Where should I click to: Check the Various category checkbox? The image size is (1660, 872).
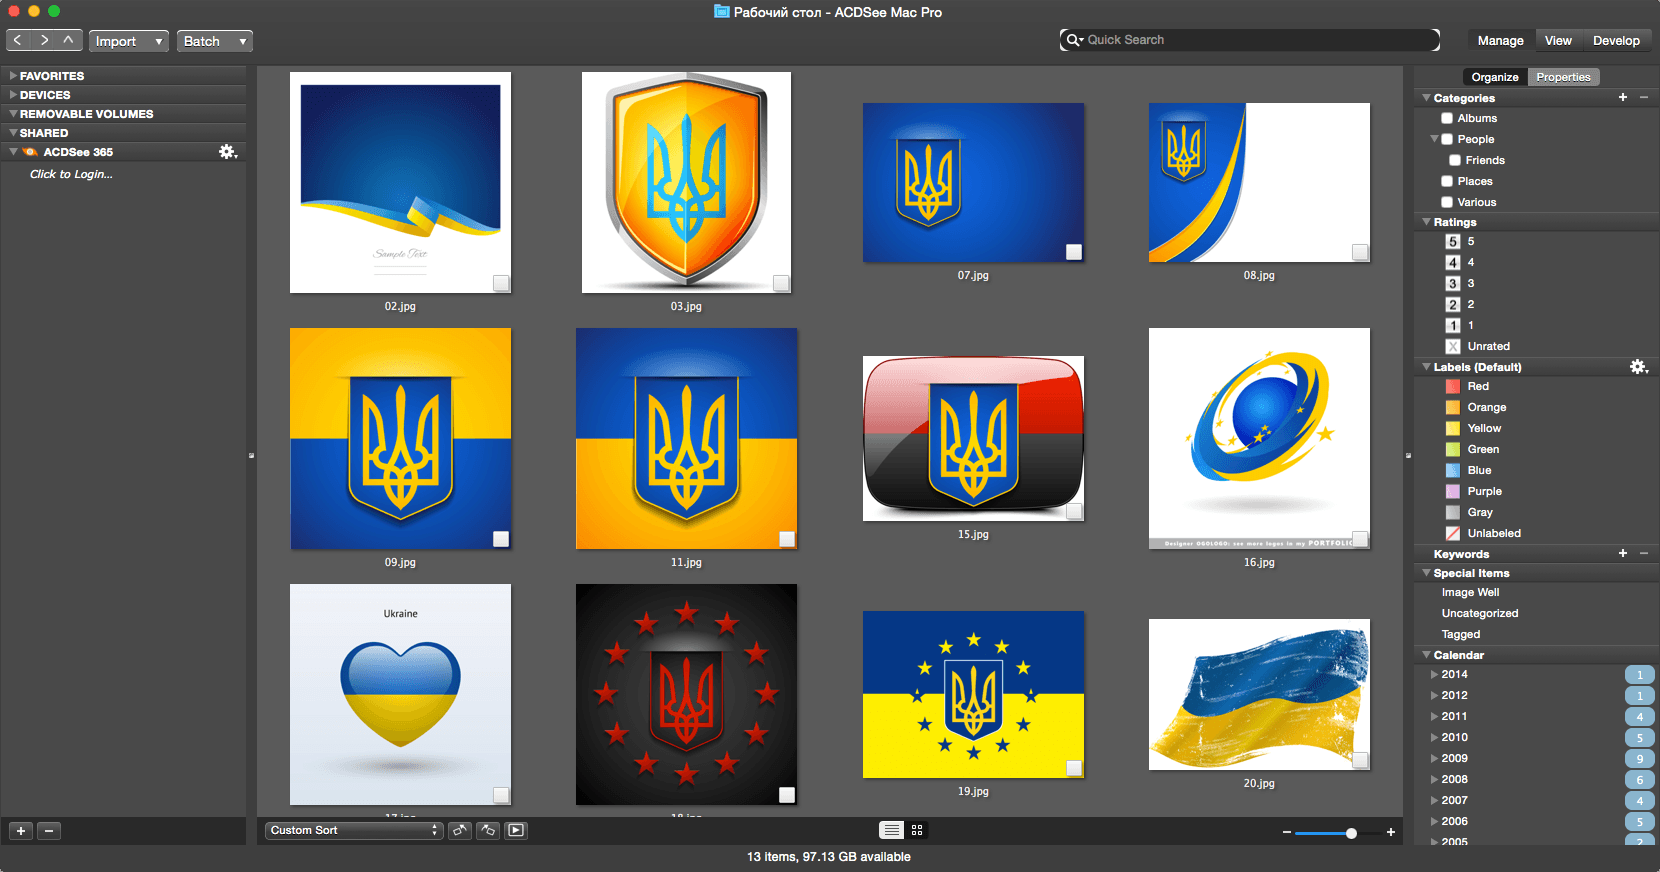click(x=1447, y=202)
